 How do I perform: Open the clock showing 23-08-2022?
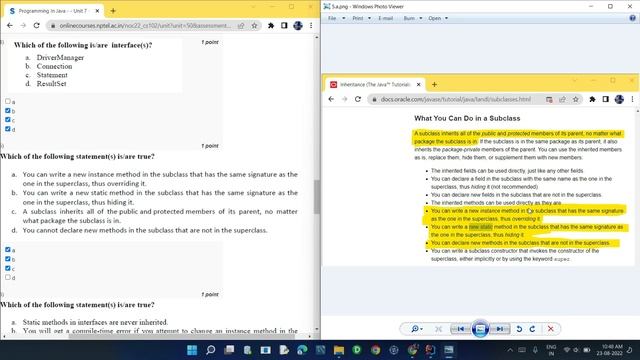pyautogui.click(x=609, y=350)
